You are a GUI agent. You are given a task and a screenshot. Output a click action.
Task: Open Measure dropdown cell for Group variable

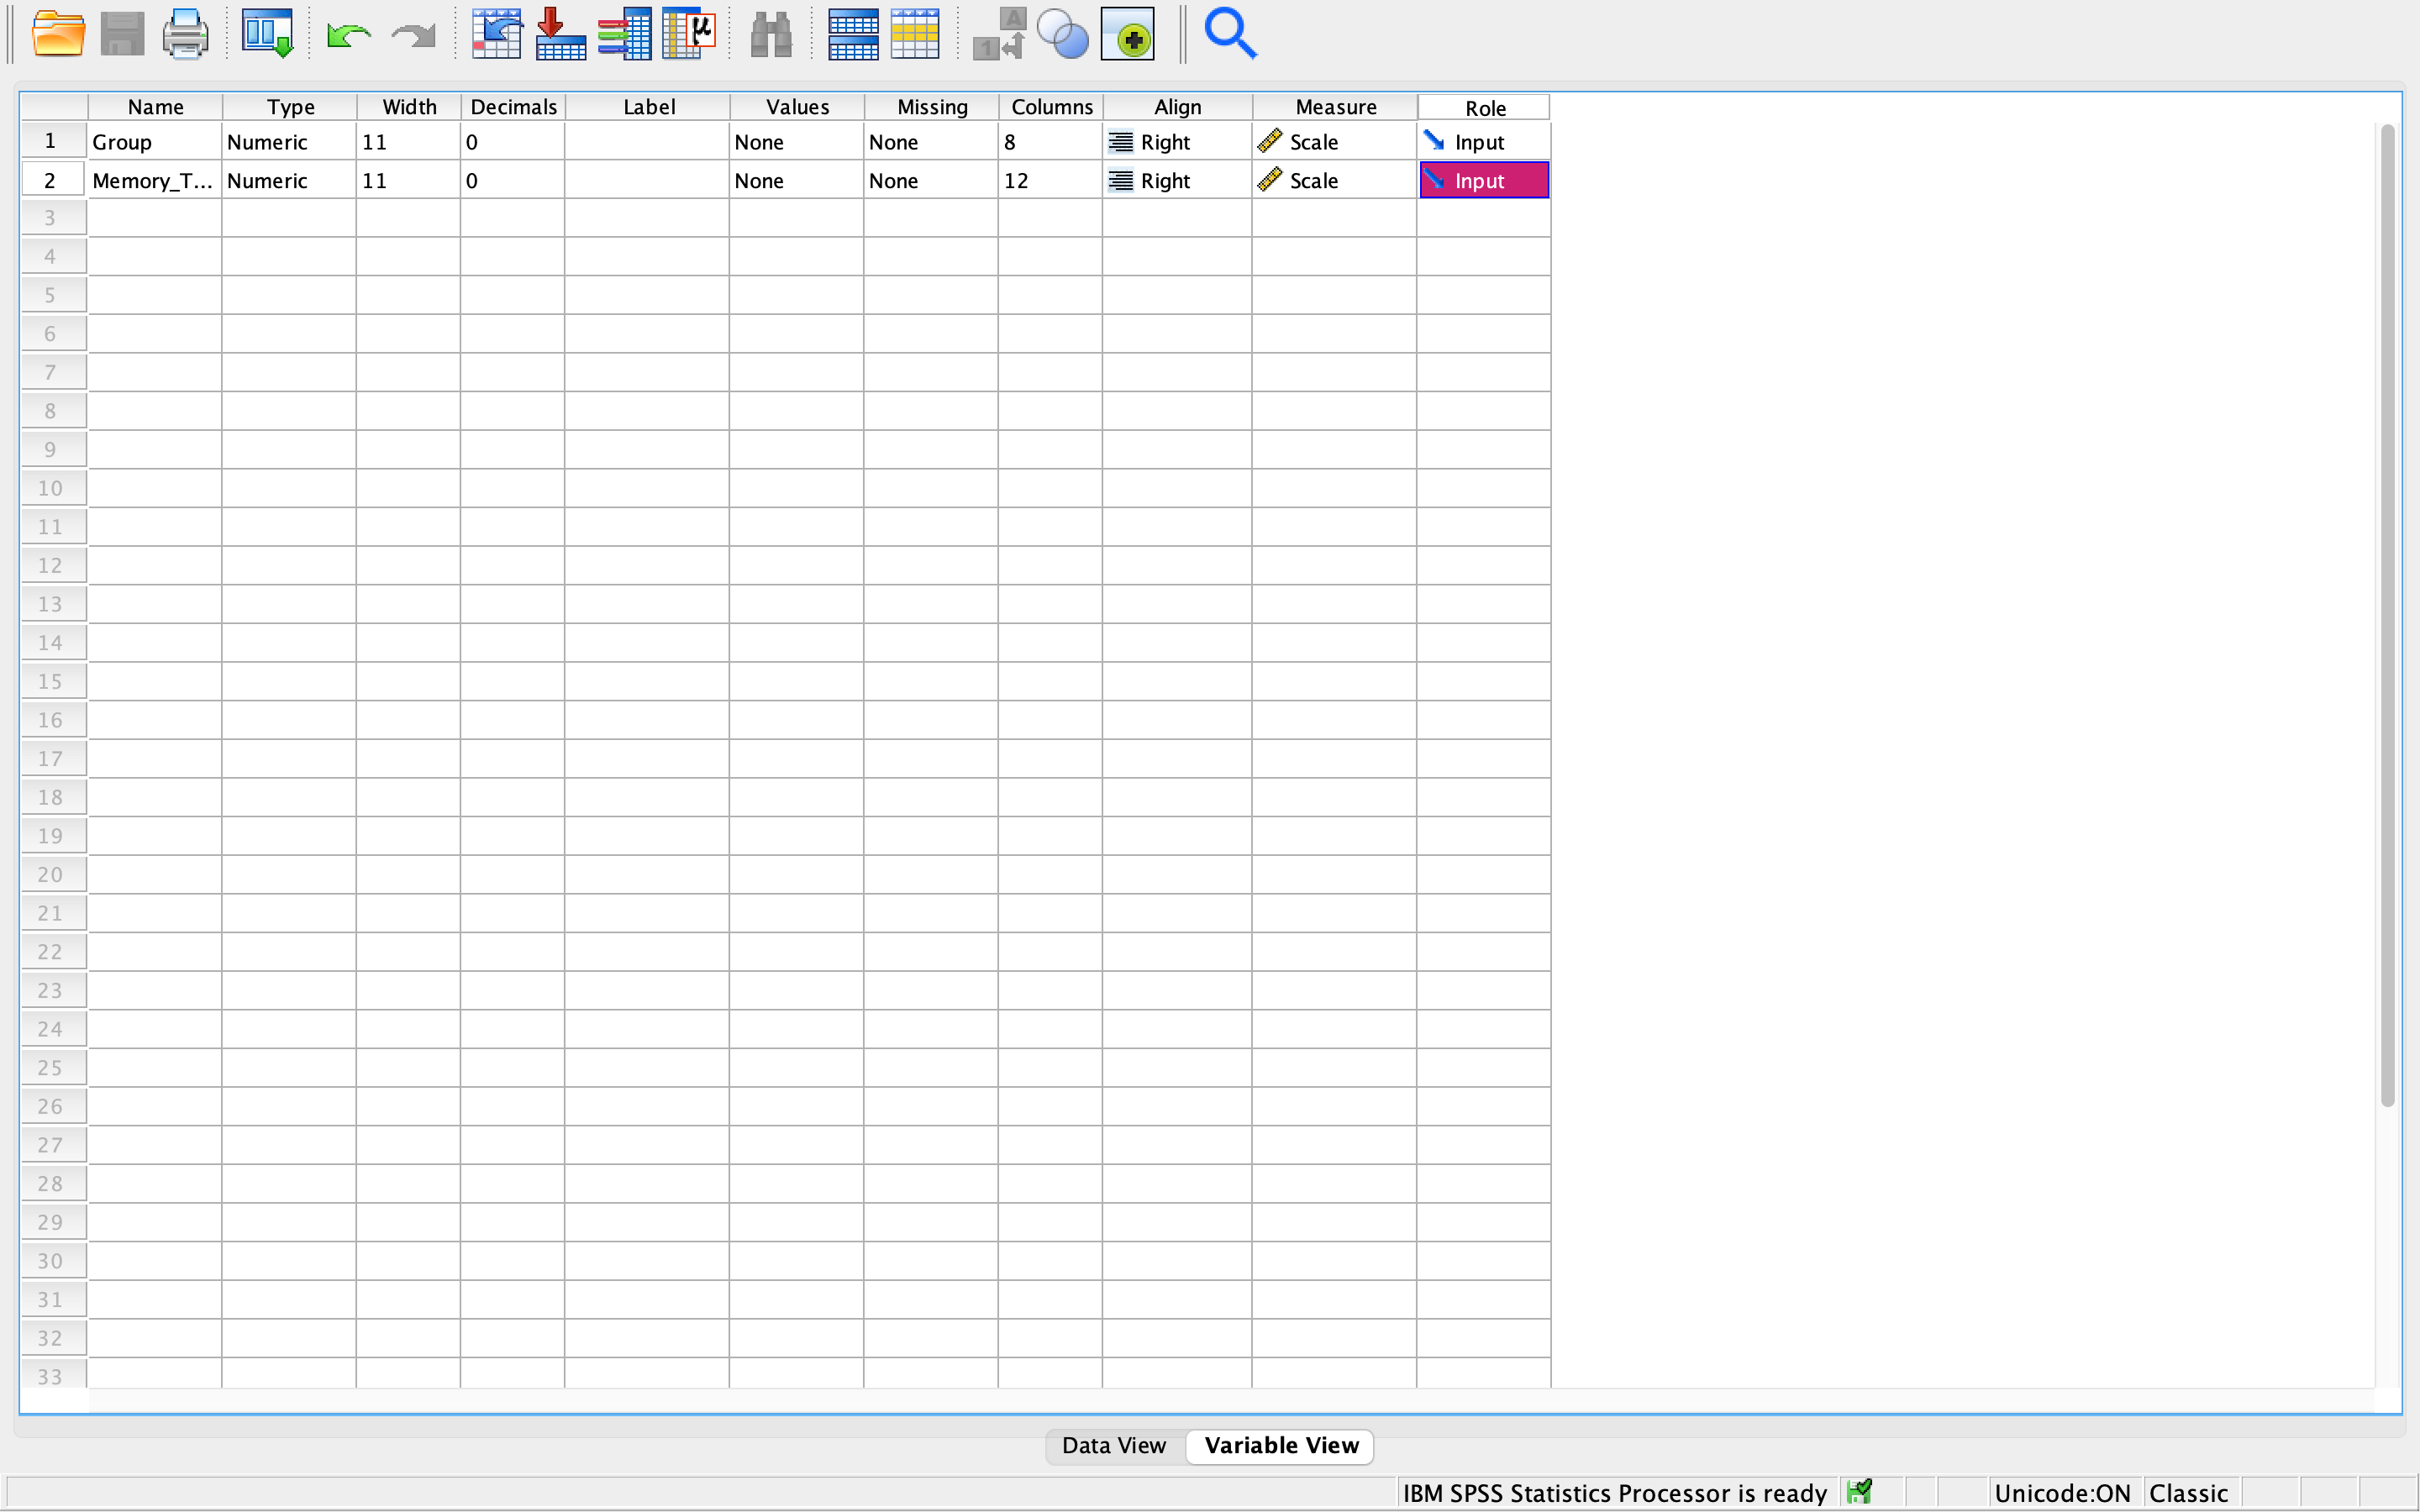(1334, 142)
